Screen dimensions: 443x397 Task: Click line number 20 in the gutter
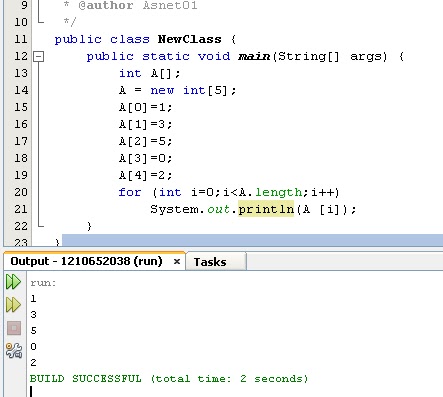(x=21, y=192)
